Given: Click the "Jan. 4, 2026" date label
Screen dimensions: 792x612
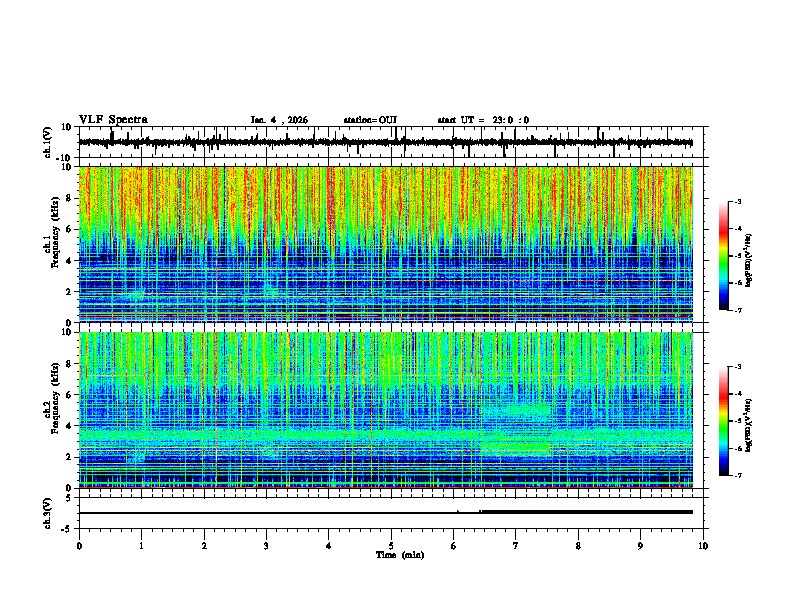Looking at the screenshot, I should click(x=279, y=120).
